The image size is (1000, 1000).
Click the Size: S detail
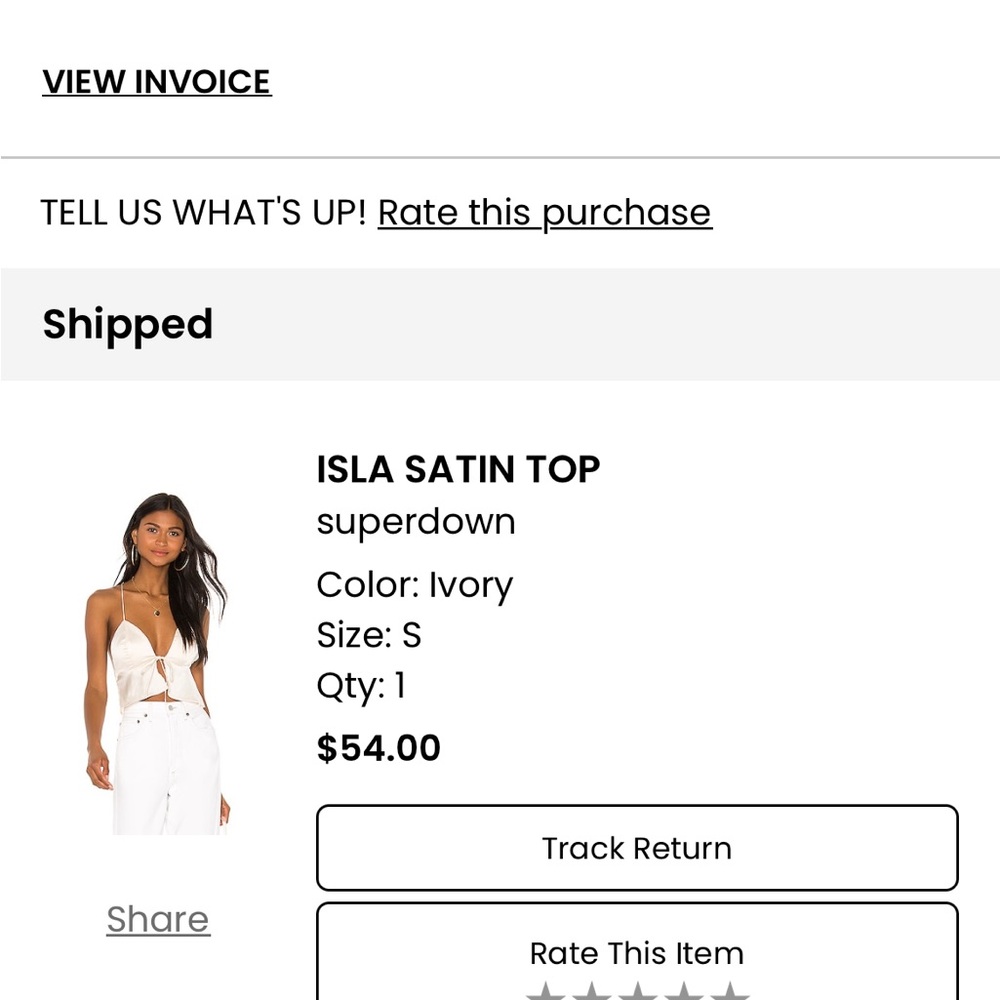tap(369, 635)
